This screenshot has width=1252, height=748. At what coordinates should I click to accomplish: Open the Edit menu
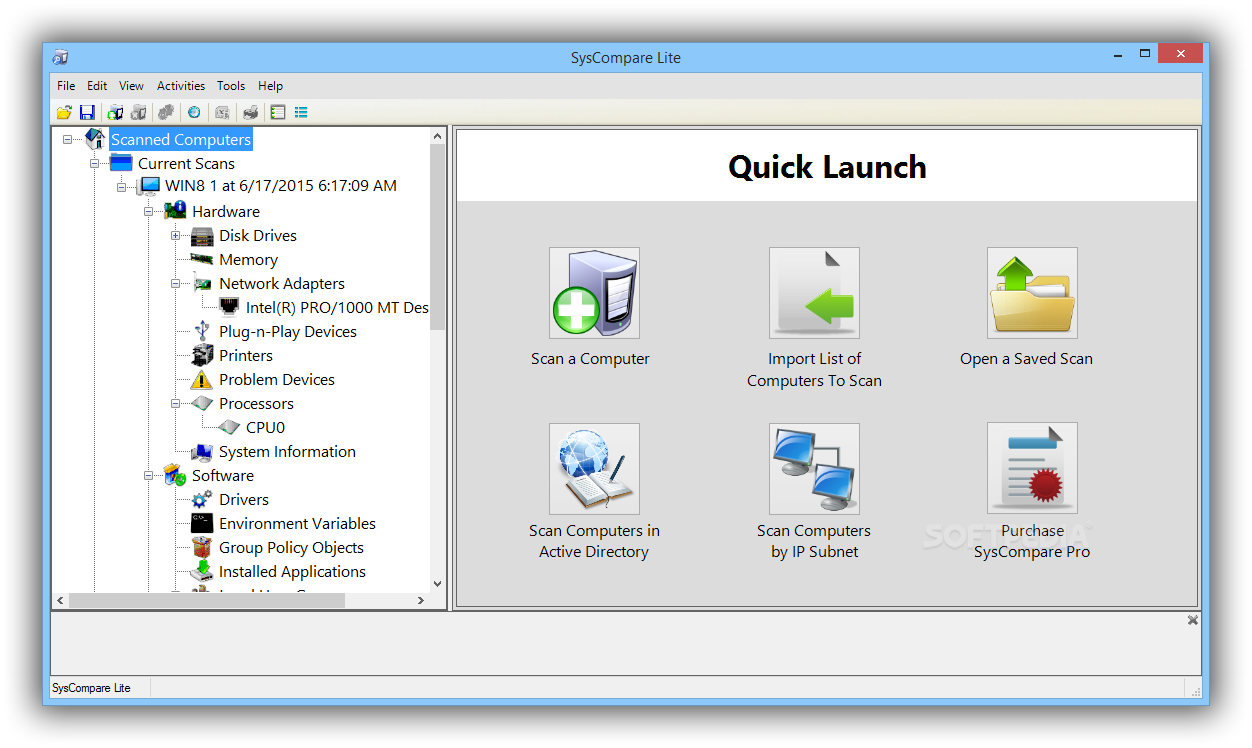pos(97,86)
